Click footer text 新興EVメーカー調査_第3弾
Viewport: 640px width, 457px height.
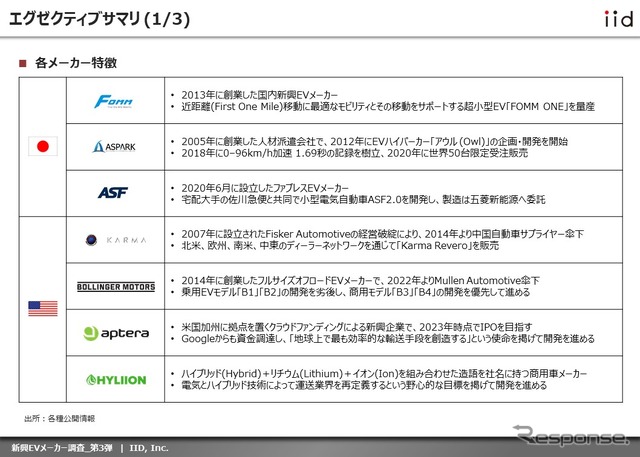coord(62,448)
